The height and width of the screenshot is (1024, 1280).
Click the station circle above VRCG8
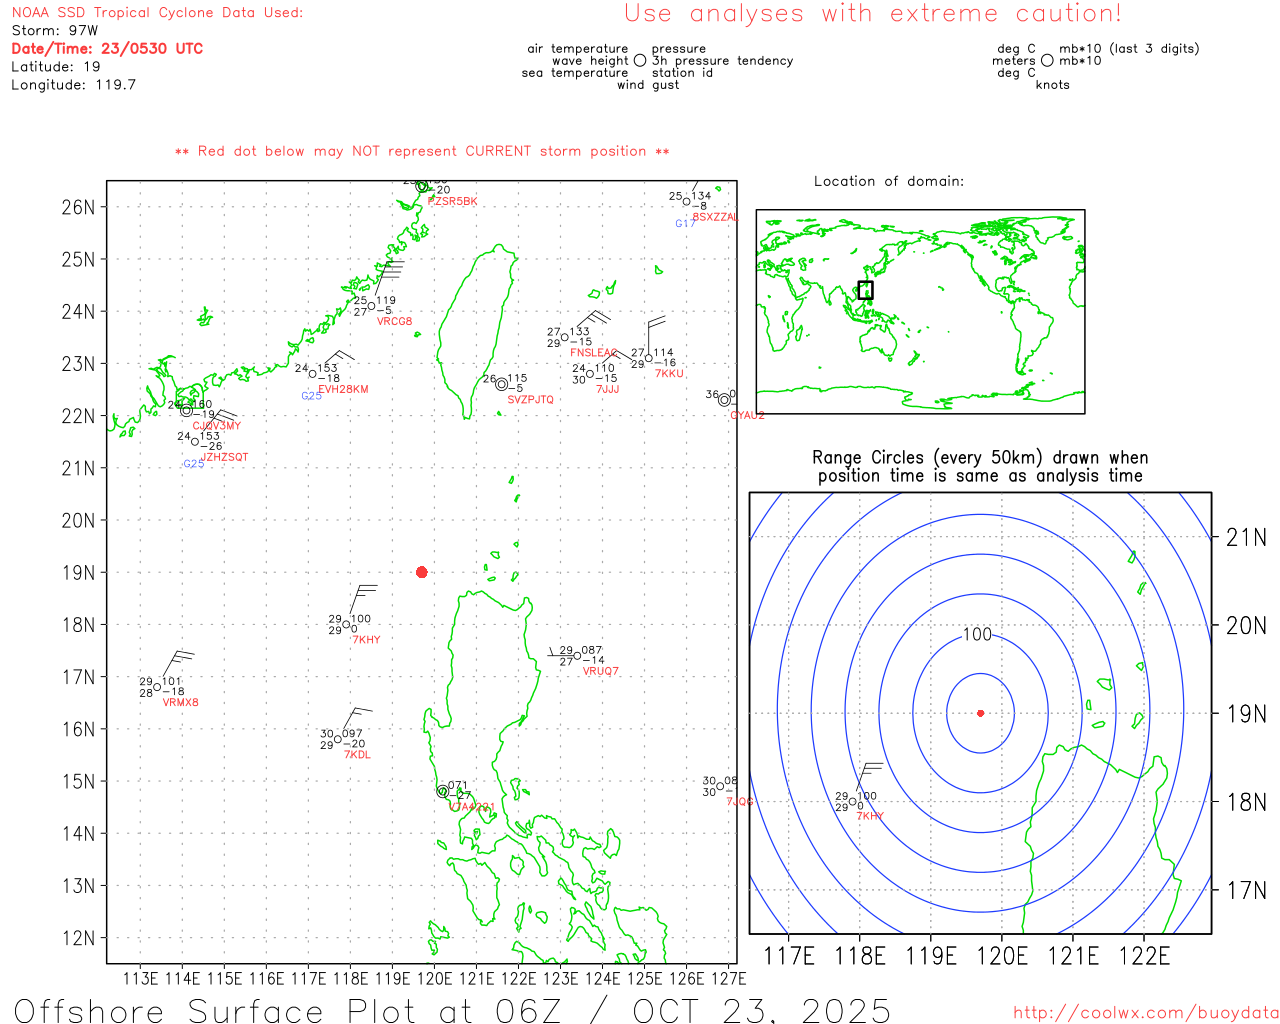coord(372,307)
